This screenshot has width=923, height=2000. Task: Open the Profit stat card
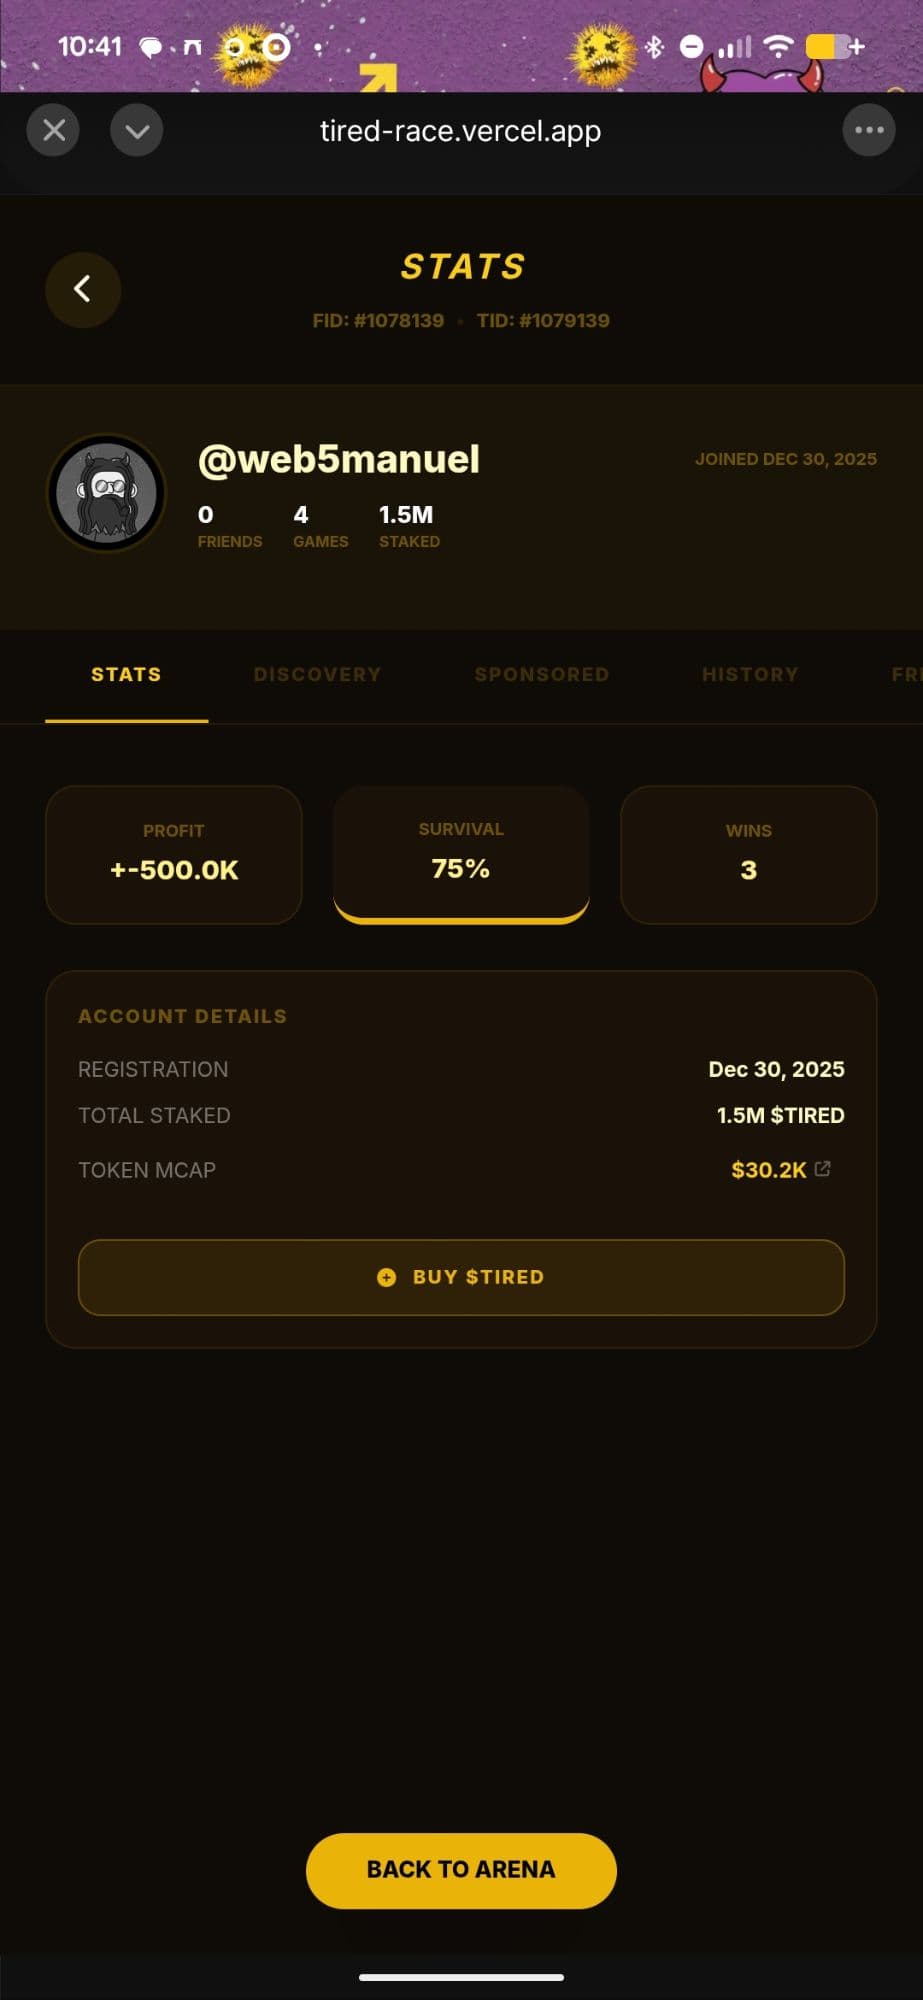(x=174, y=855)
